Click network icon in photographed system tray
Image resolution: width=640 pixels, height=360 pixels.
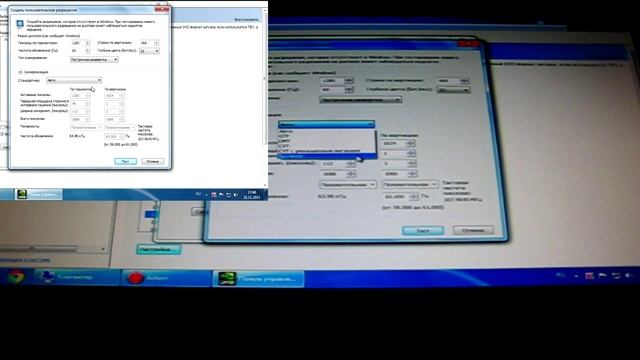point(616,276)
